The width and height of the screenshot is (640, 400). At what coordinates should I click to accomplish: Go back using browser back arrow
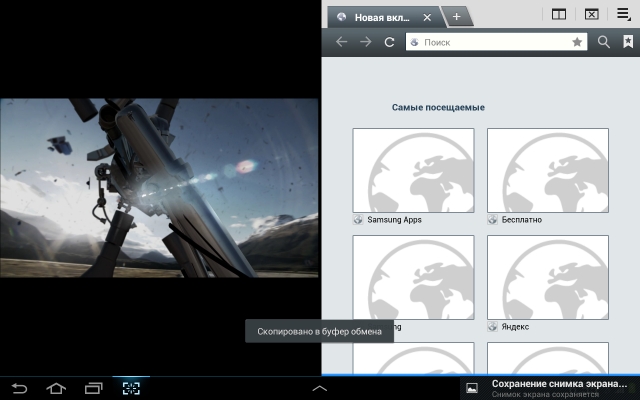pyautogui.click(x=341, y=42)
